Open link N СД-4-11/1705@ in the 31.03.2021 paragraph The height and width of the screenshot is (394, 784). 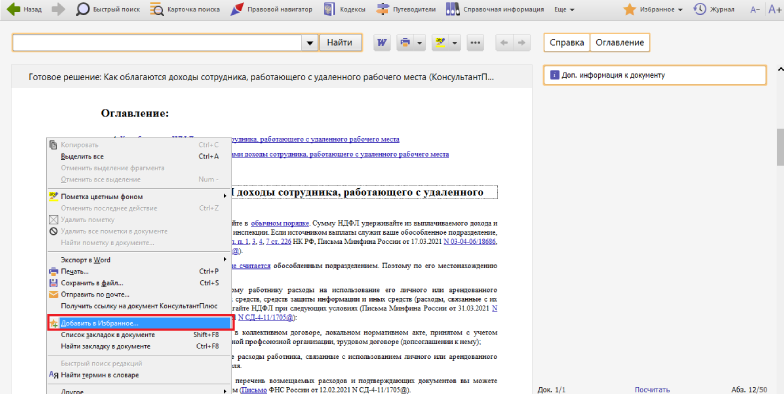tap(266, 318)
